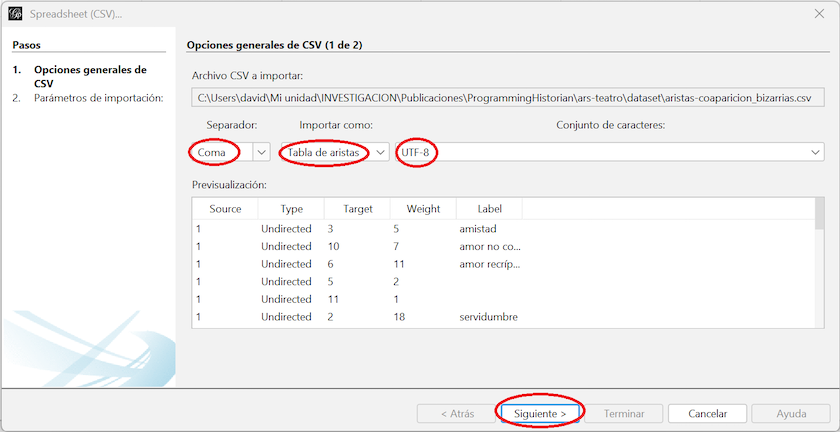Select step Parámetros de importación
This screenshot has width=840, height=432.
98,98
